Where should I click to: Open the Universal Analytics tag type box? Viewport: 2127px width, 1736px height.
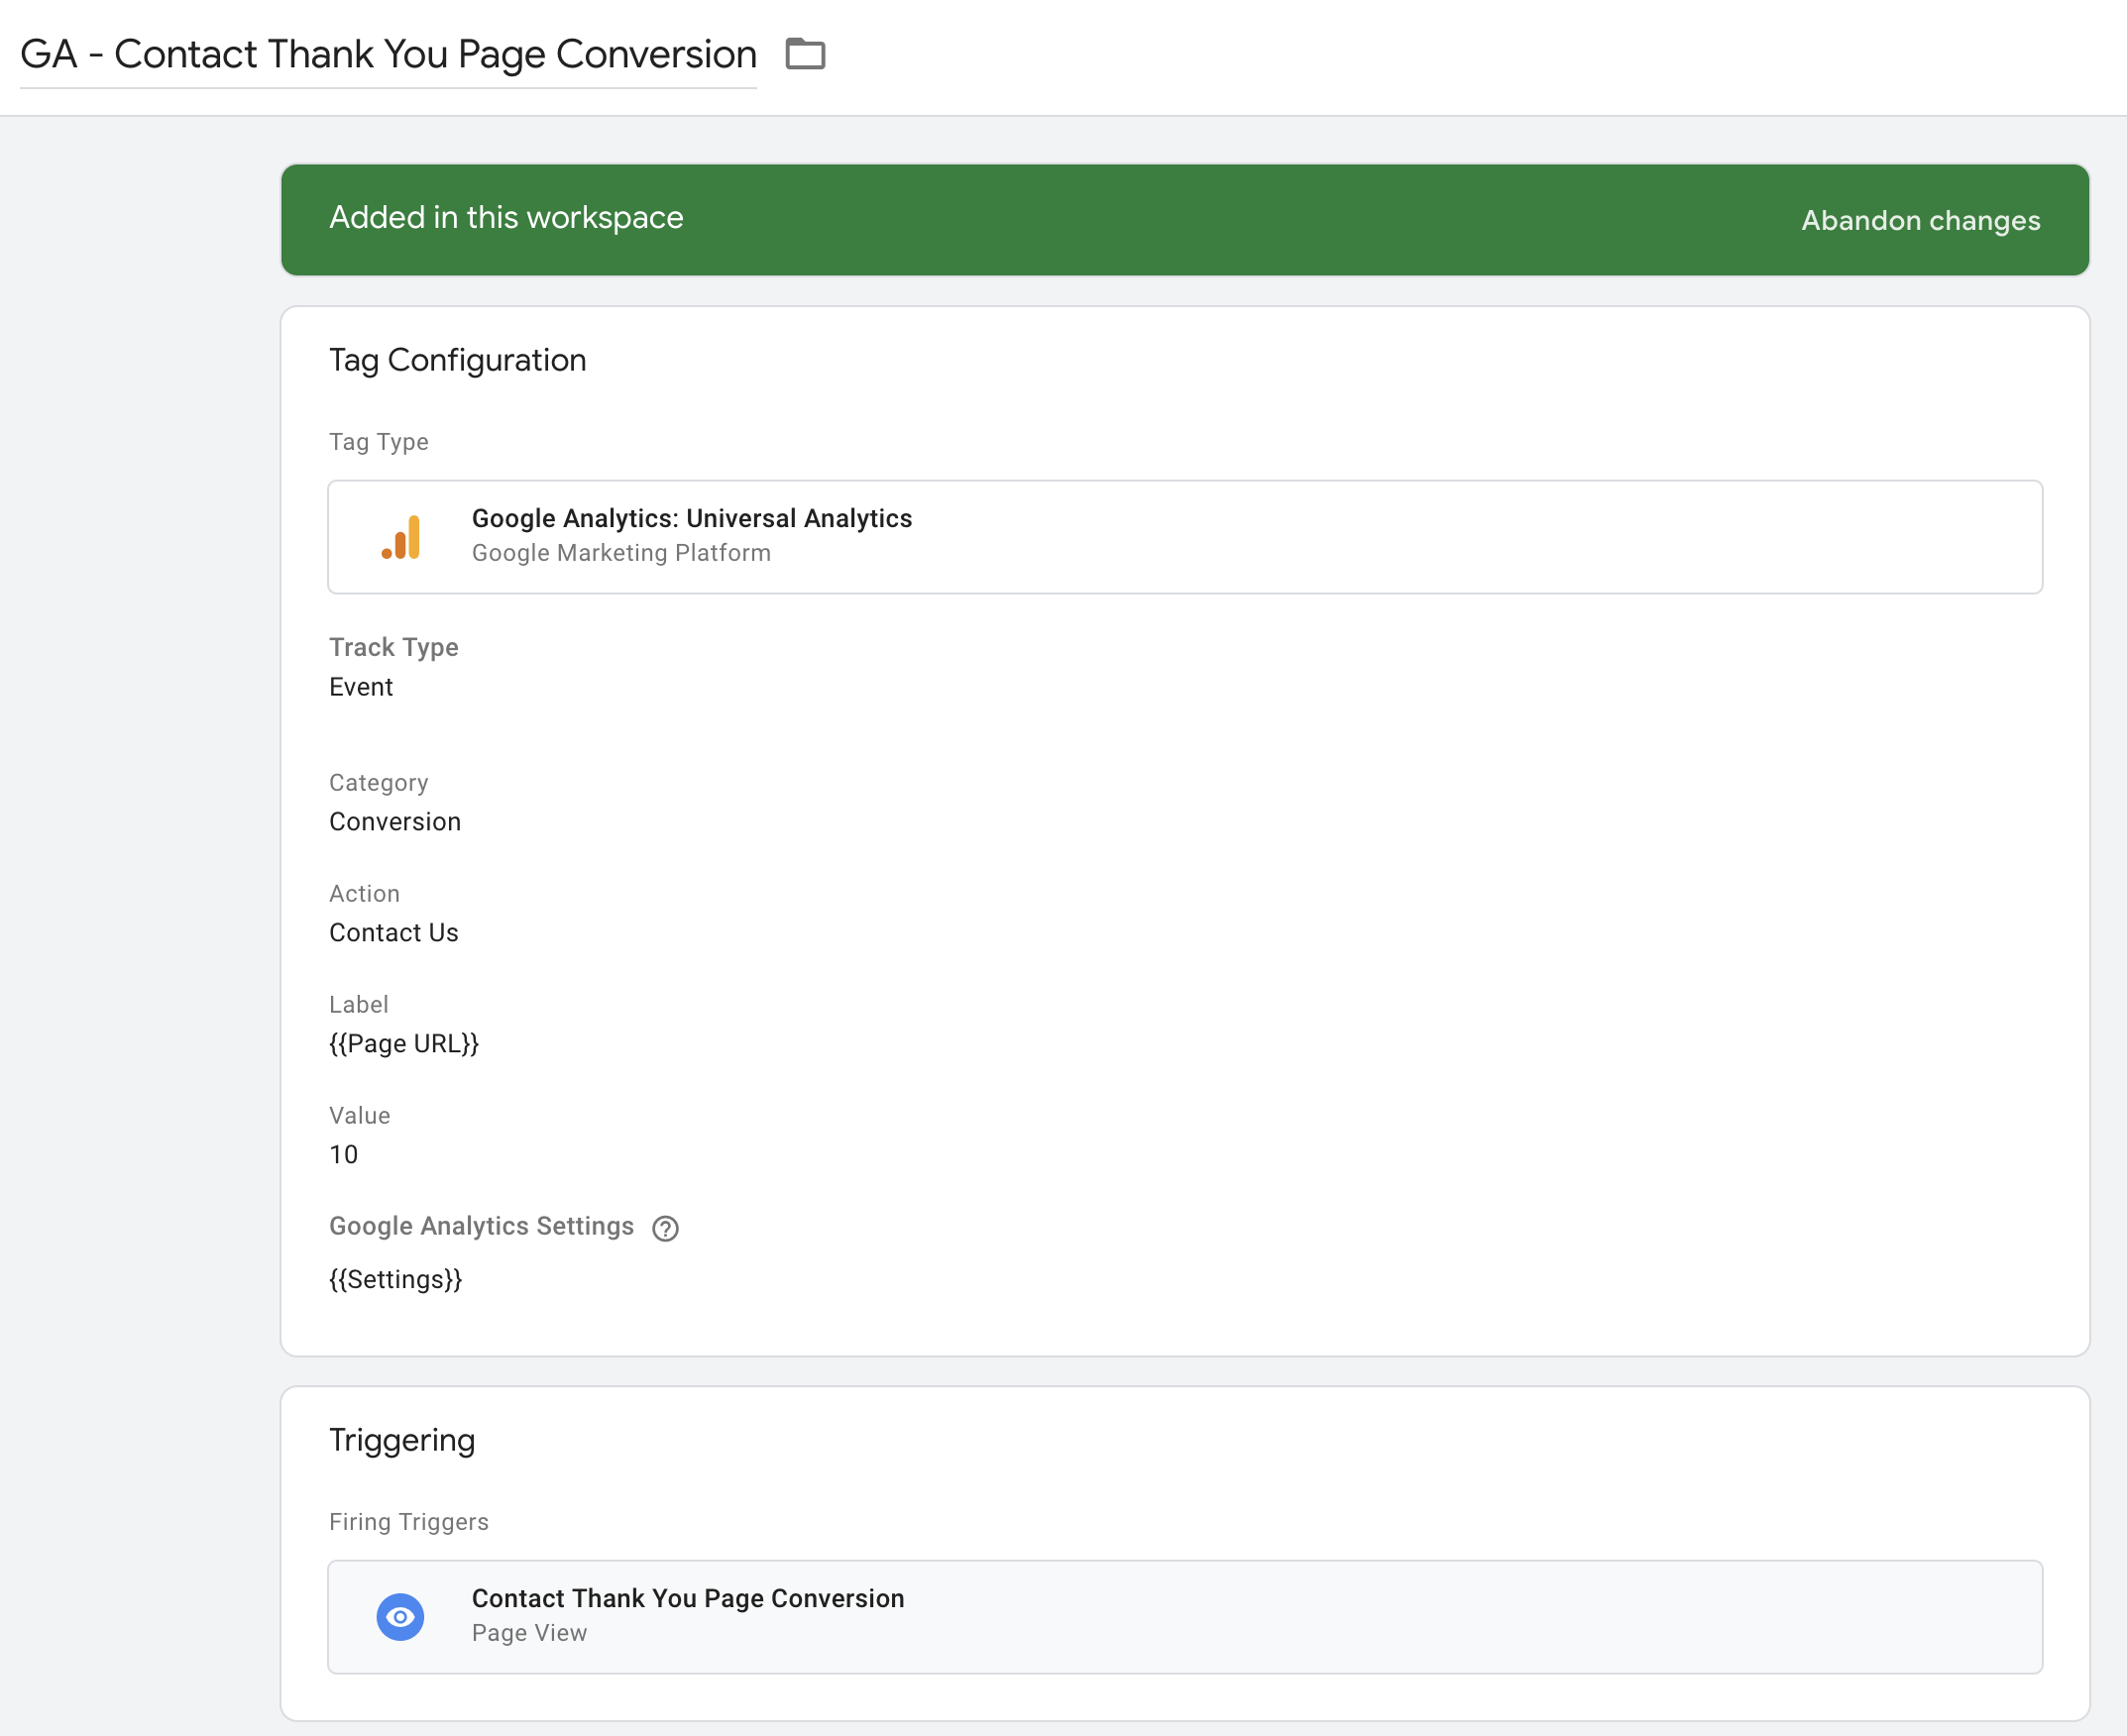(1184, 537)
